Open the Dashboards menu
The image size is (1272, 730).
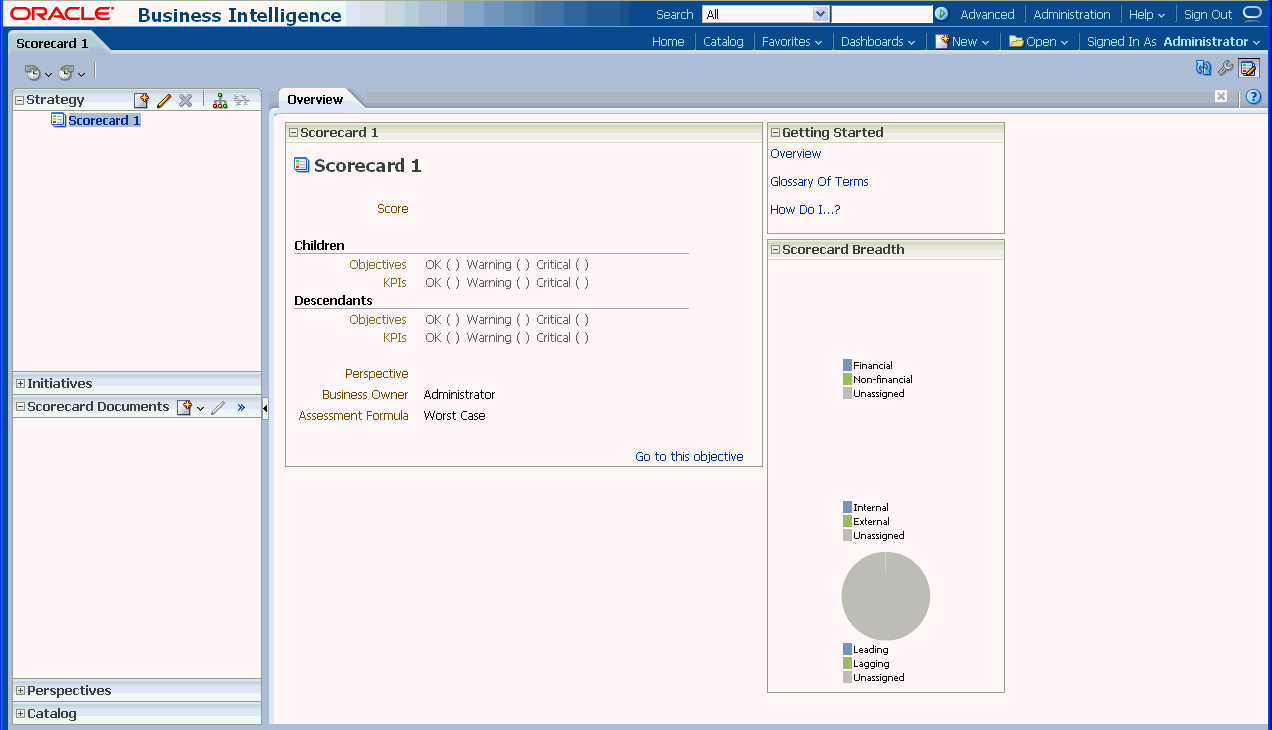pos(878,42)
